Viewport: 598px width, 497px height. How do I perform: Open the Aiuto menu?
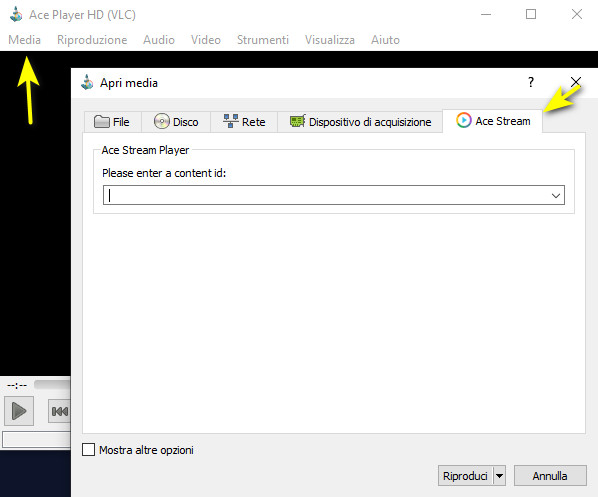click(x=385, y=40)
